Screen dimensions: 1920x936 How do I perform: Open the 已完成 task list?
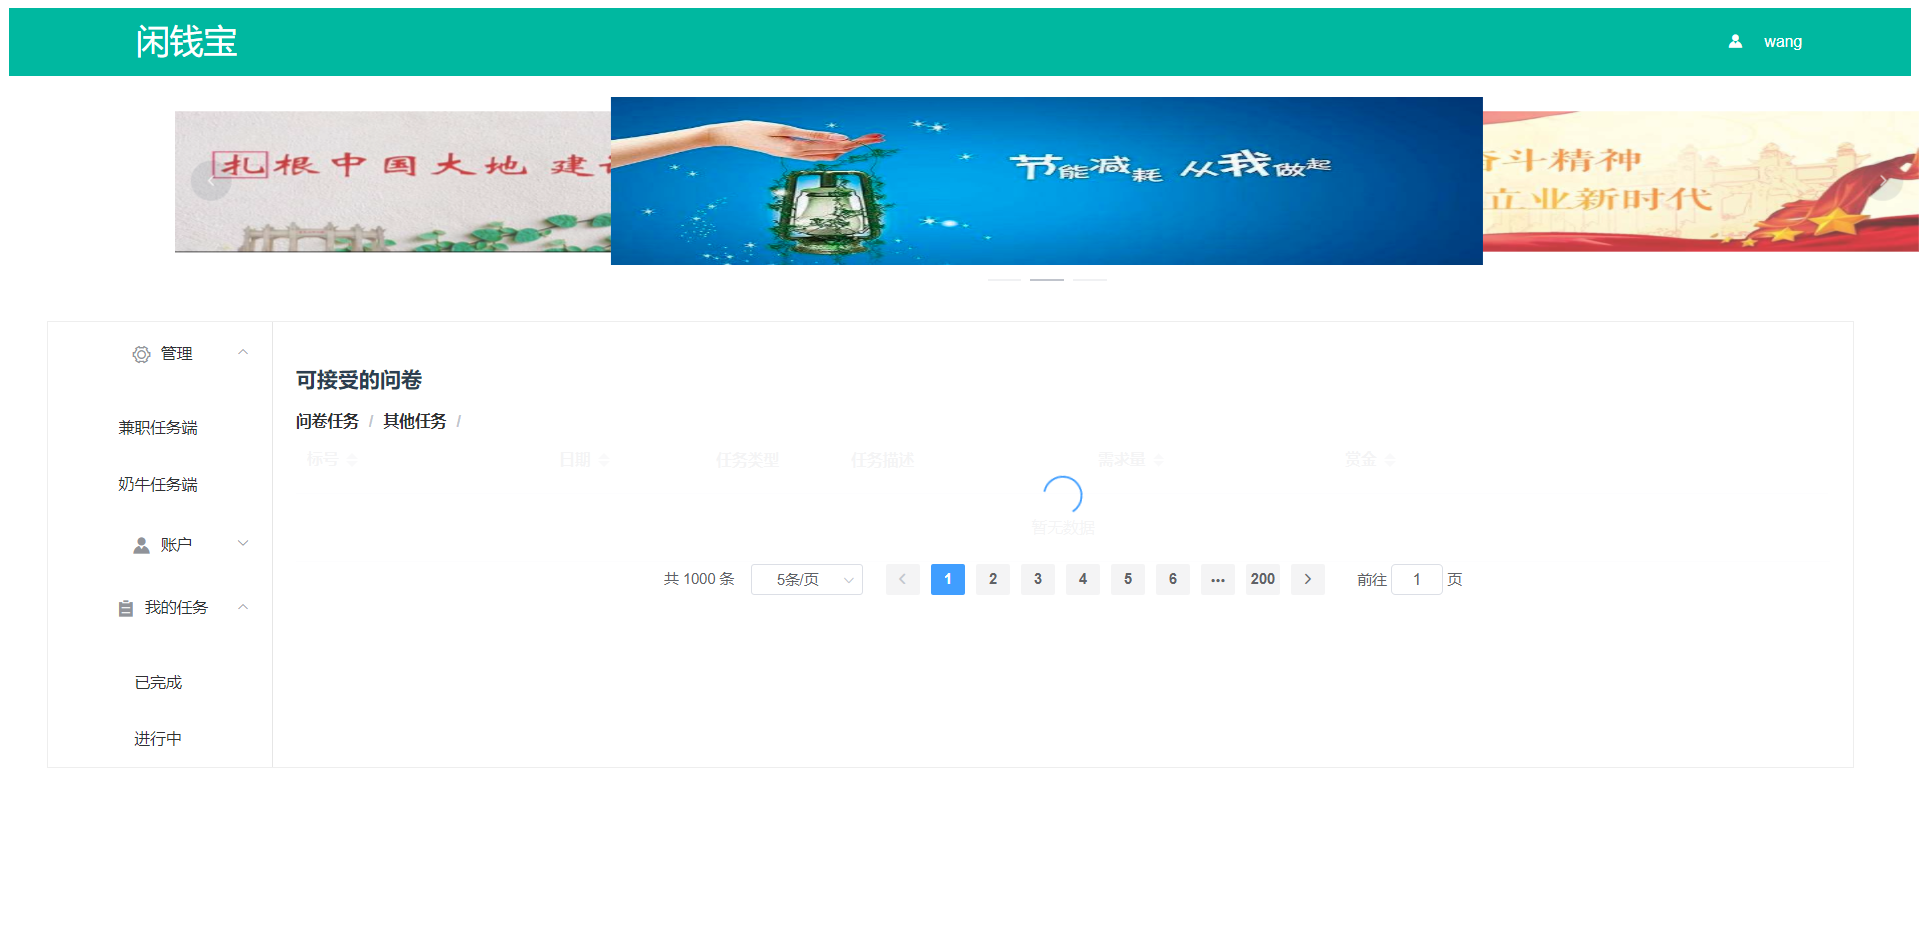(158, 682)
